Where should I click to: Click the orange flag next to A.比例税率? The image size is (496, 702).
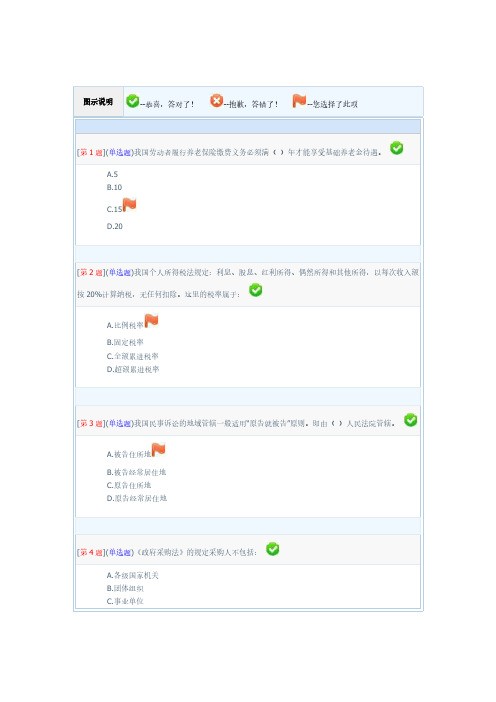click(151, 321)
